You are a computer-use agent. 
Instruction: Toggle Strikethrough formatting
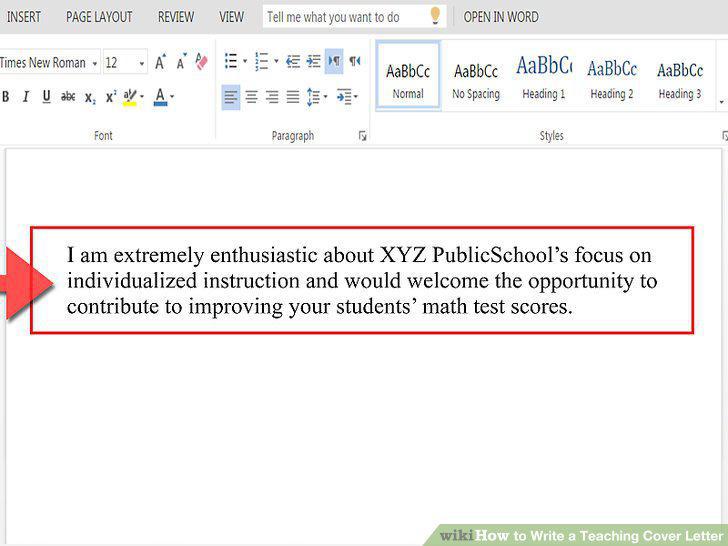coord(68,97)
